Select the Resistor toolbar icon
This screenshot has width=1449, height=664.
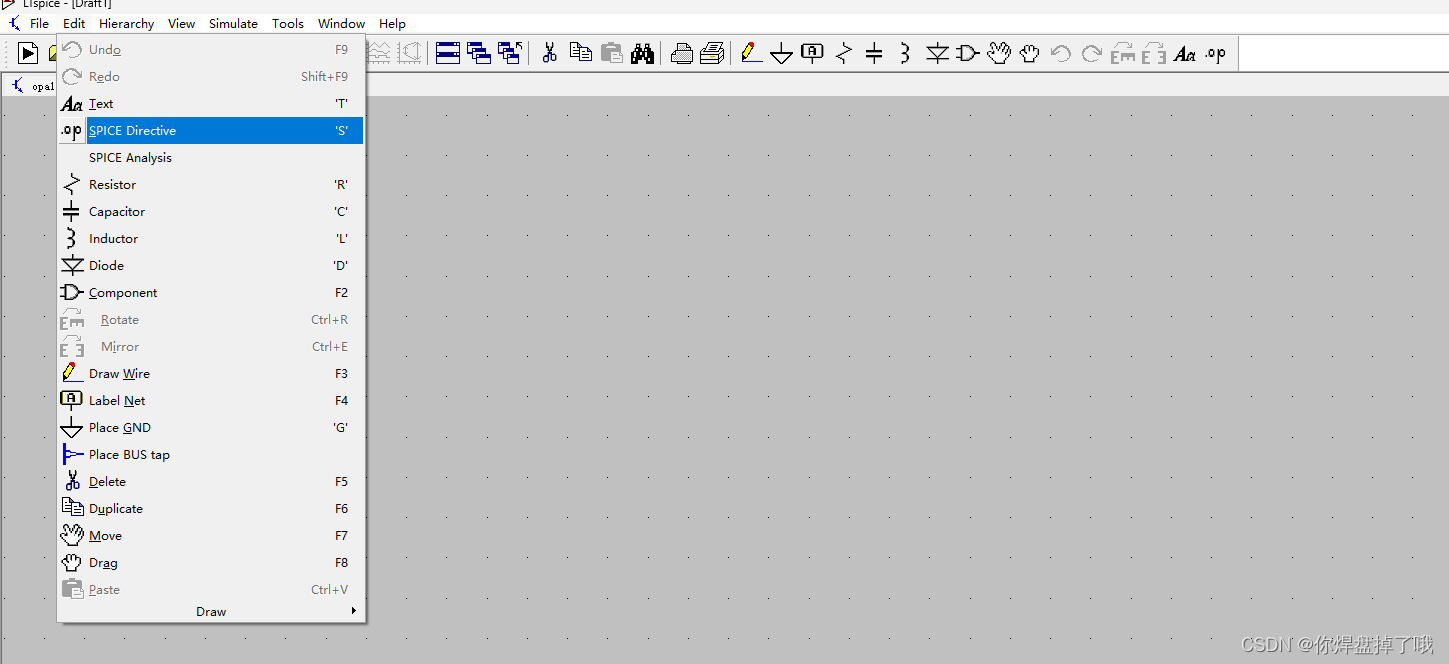[843, 53]
